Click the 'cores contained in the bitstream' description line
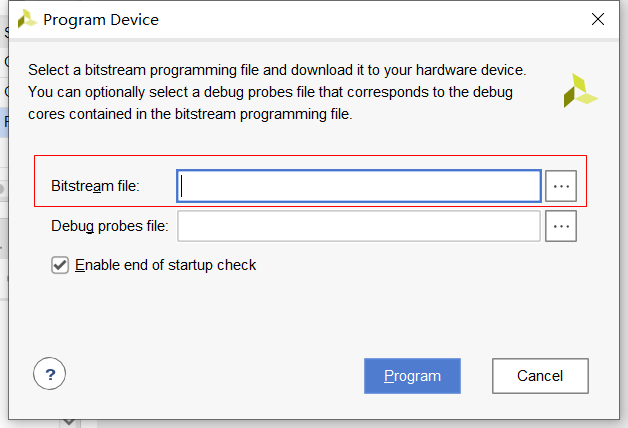The image size is (628, 428). 190,114
